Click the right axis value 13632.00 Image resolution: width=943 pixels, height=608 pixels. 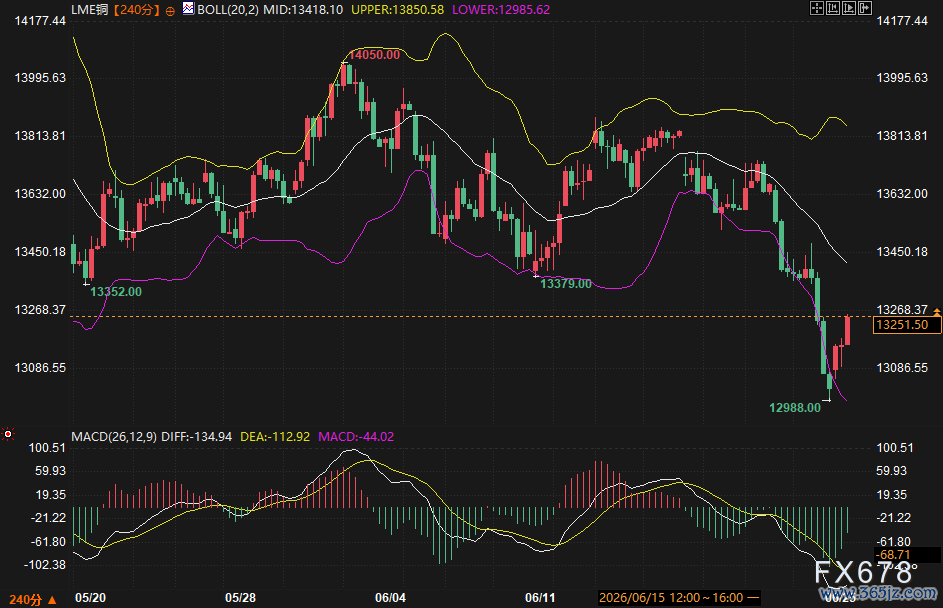pos(902,194)
